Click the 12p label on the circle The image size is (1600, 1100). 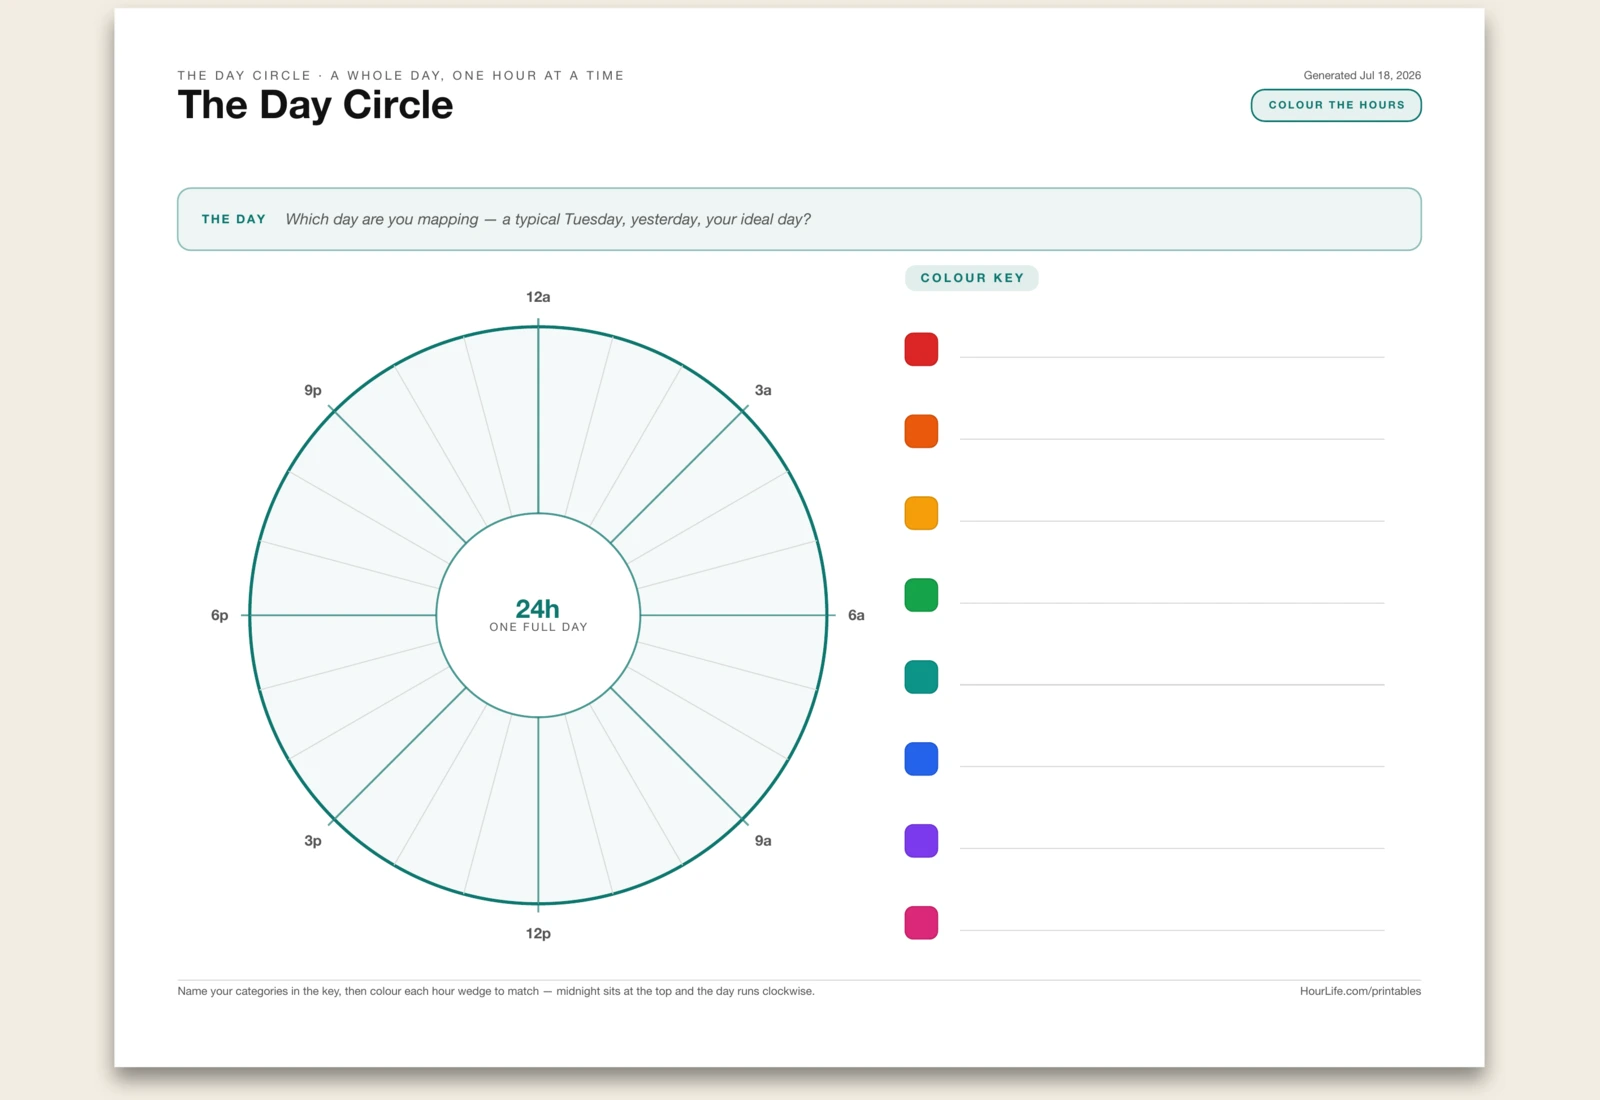538,933
